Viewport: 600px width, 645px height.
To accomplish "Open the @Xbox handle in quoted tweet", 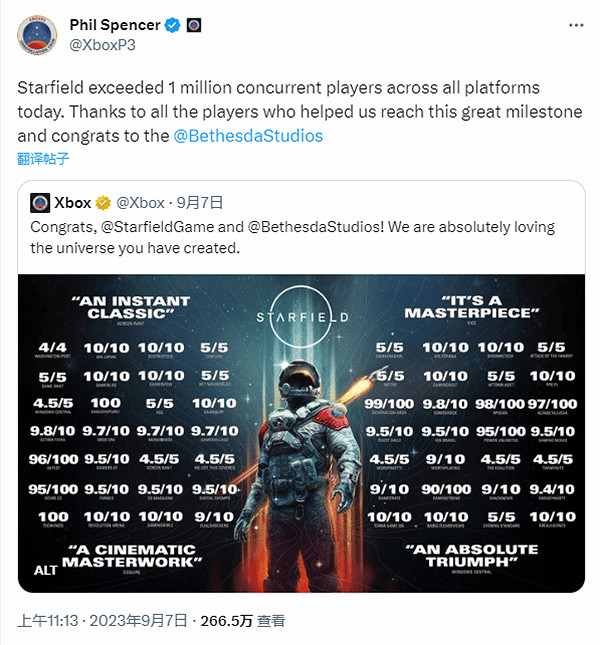I will point(143,204).
